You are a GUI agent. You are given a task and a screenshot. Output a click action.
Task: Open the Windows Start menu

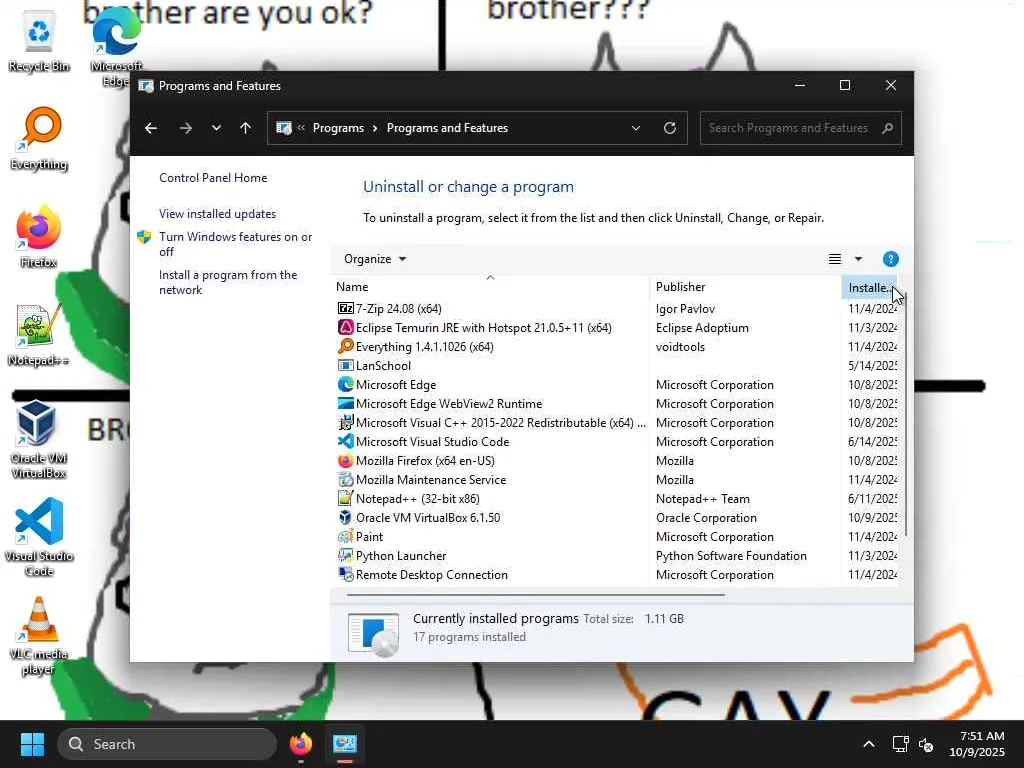32,744
